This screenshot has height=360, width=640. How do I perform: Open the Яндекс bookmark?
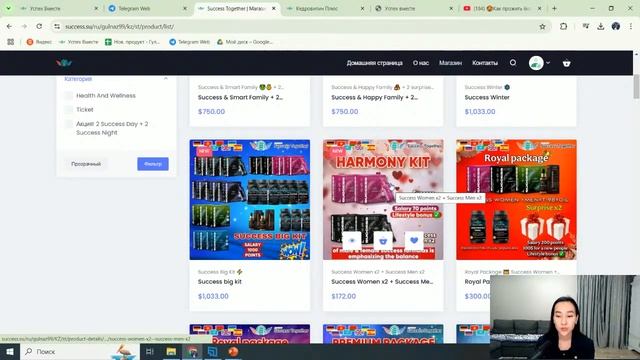click(x=39, y=42)
